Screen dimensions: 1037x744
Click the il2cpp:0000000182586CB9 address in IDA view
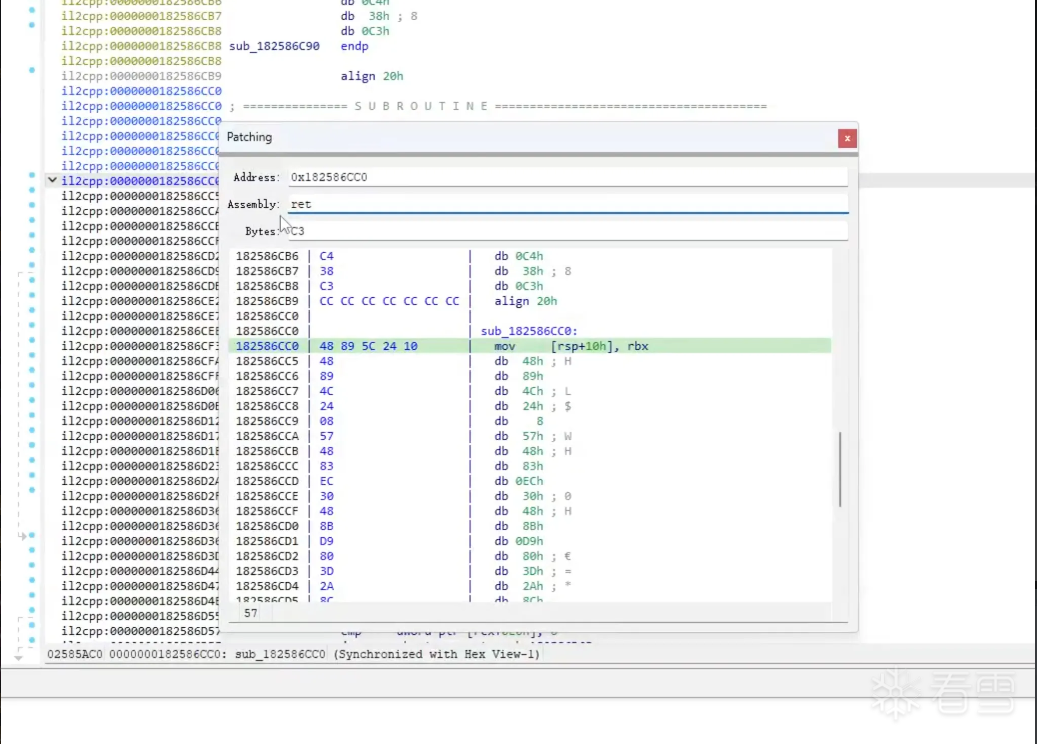(142, 76)
